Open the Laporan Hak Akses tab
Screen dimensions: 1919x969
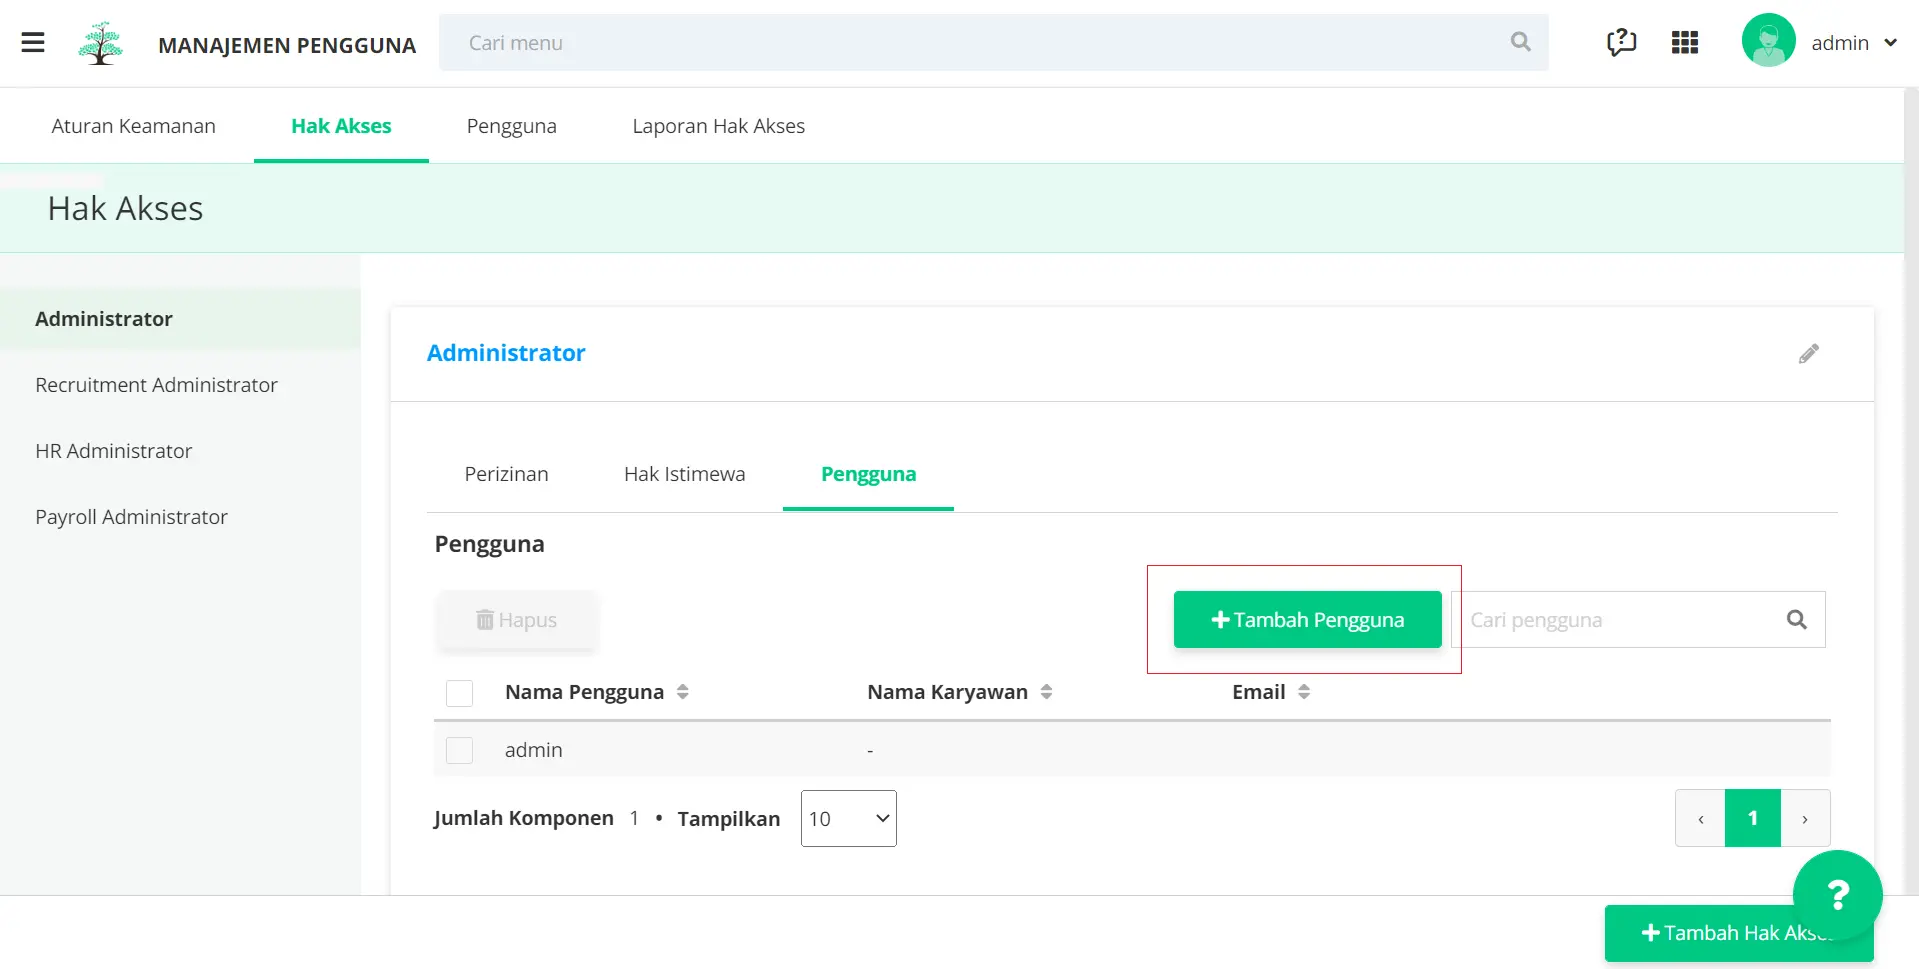[718, 126]
